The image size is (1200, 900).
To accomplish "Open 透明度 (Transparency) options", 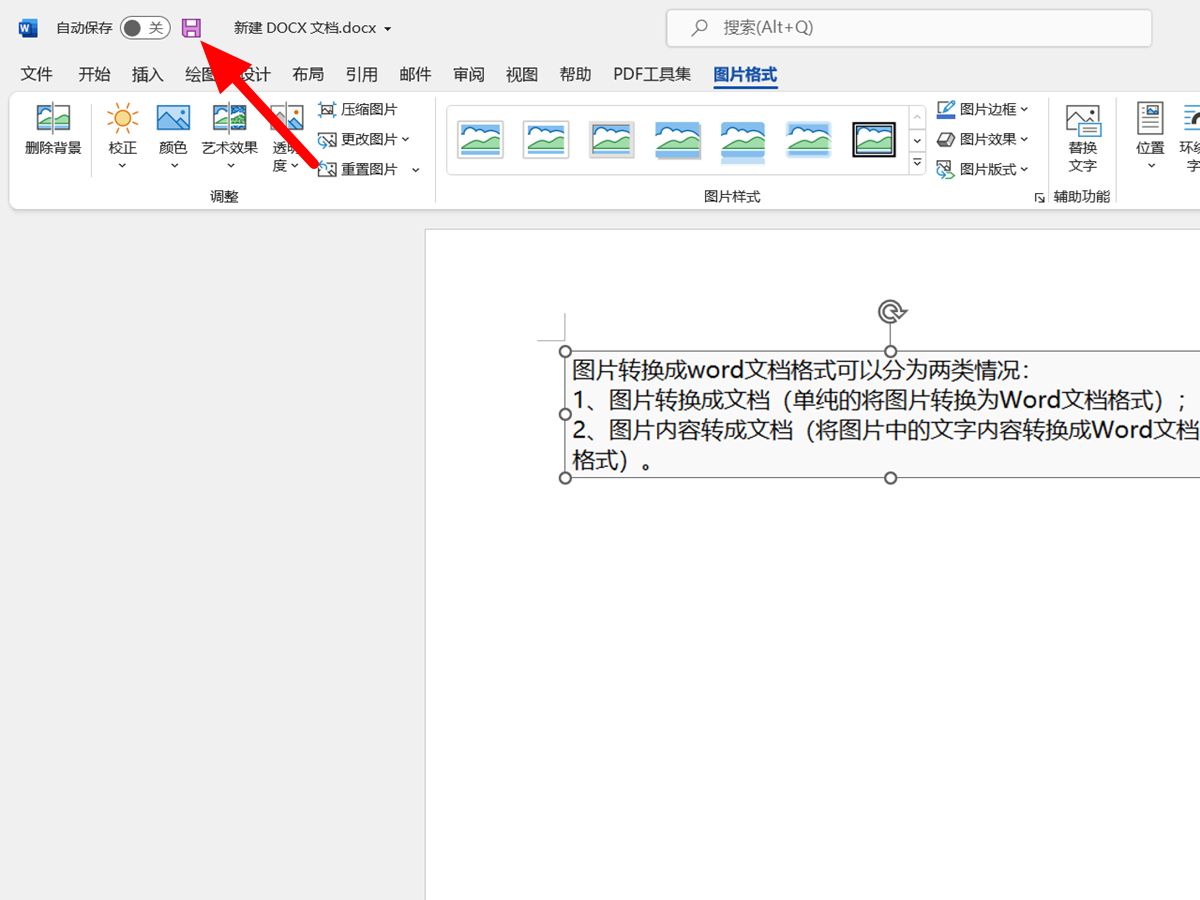I will pos(285,150).
